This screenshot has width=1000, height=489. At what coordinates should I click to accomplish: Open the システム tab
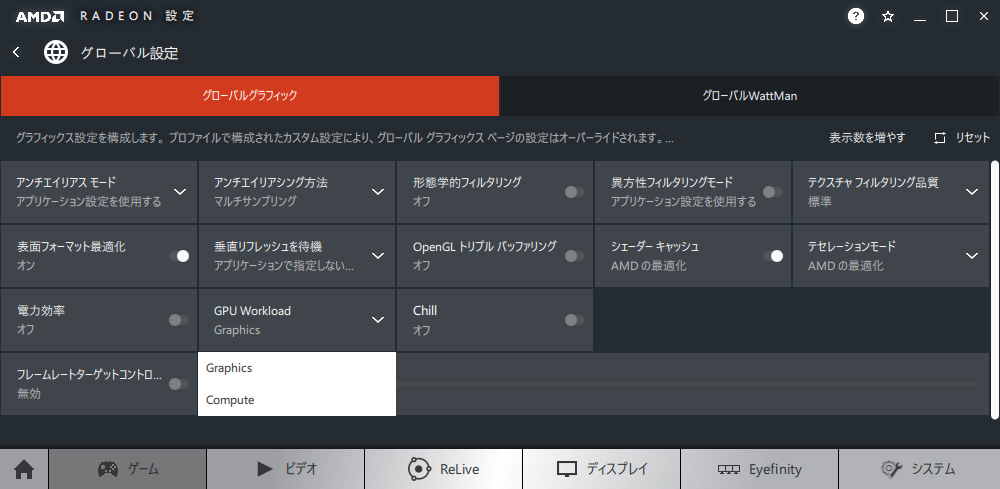[919, 469]
